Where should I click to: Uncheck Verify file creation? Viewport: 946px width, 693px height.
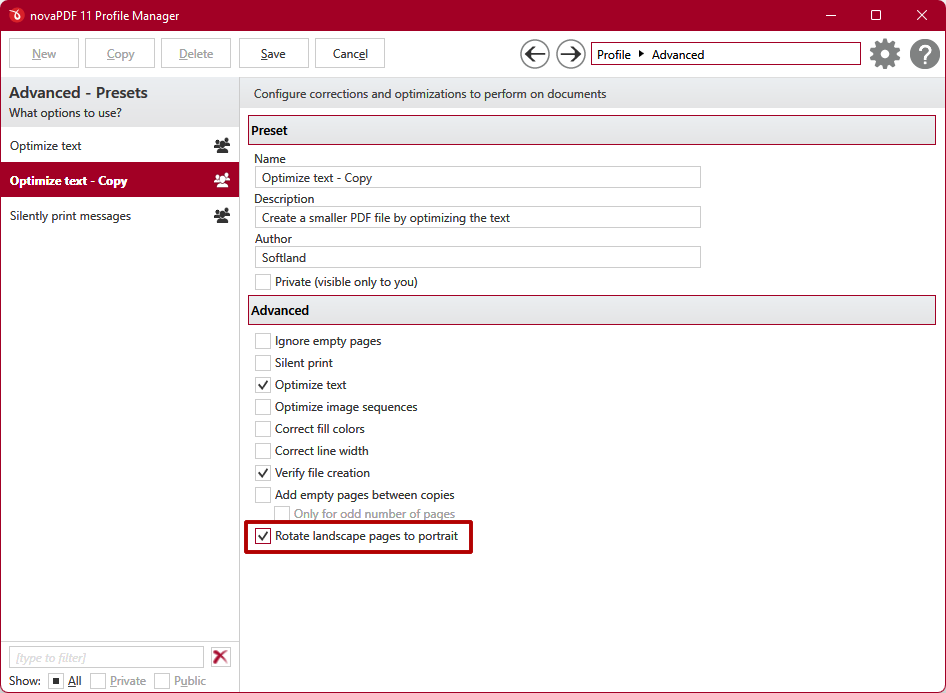[x=263, y=473]
